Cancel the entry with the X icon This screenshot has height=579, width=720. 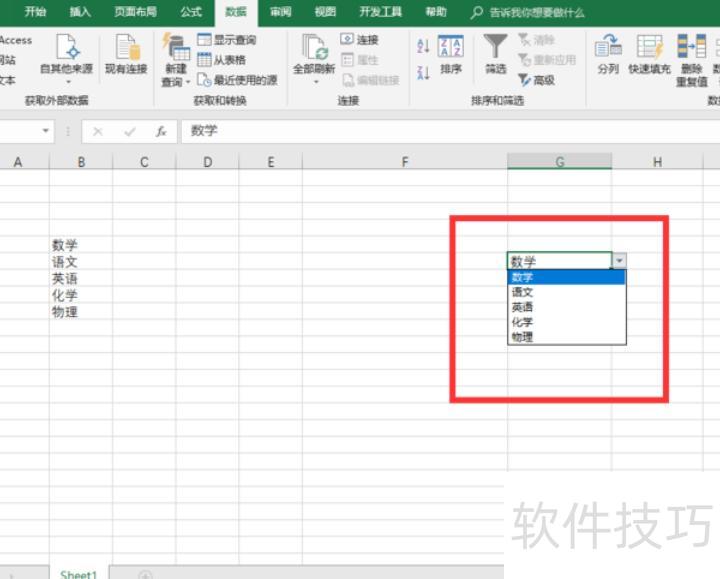pyautogui.click(x=97, y=132)
